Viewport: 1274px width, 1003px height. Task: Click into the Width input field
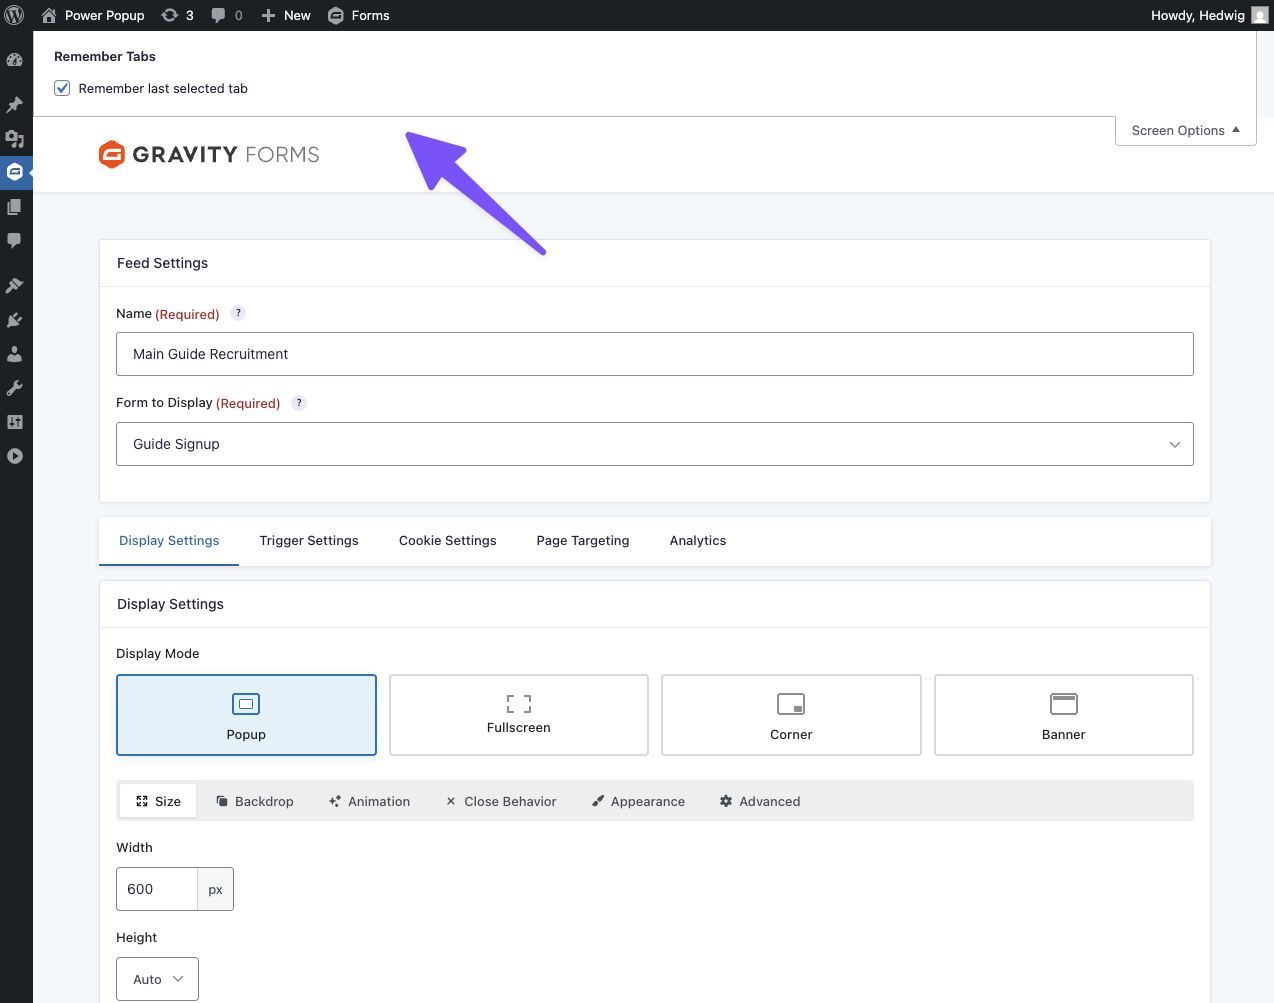157,889
